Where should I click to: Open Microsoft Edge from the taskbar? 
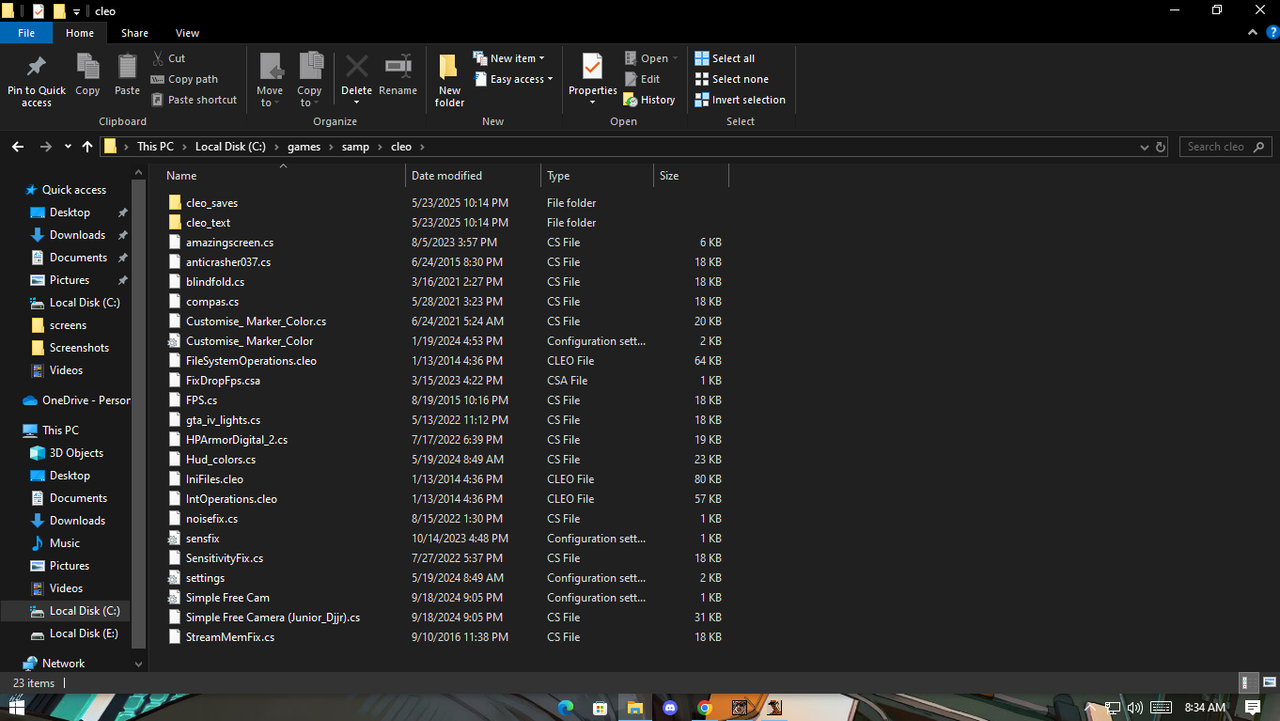[565, 708]
